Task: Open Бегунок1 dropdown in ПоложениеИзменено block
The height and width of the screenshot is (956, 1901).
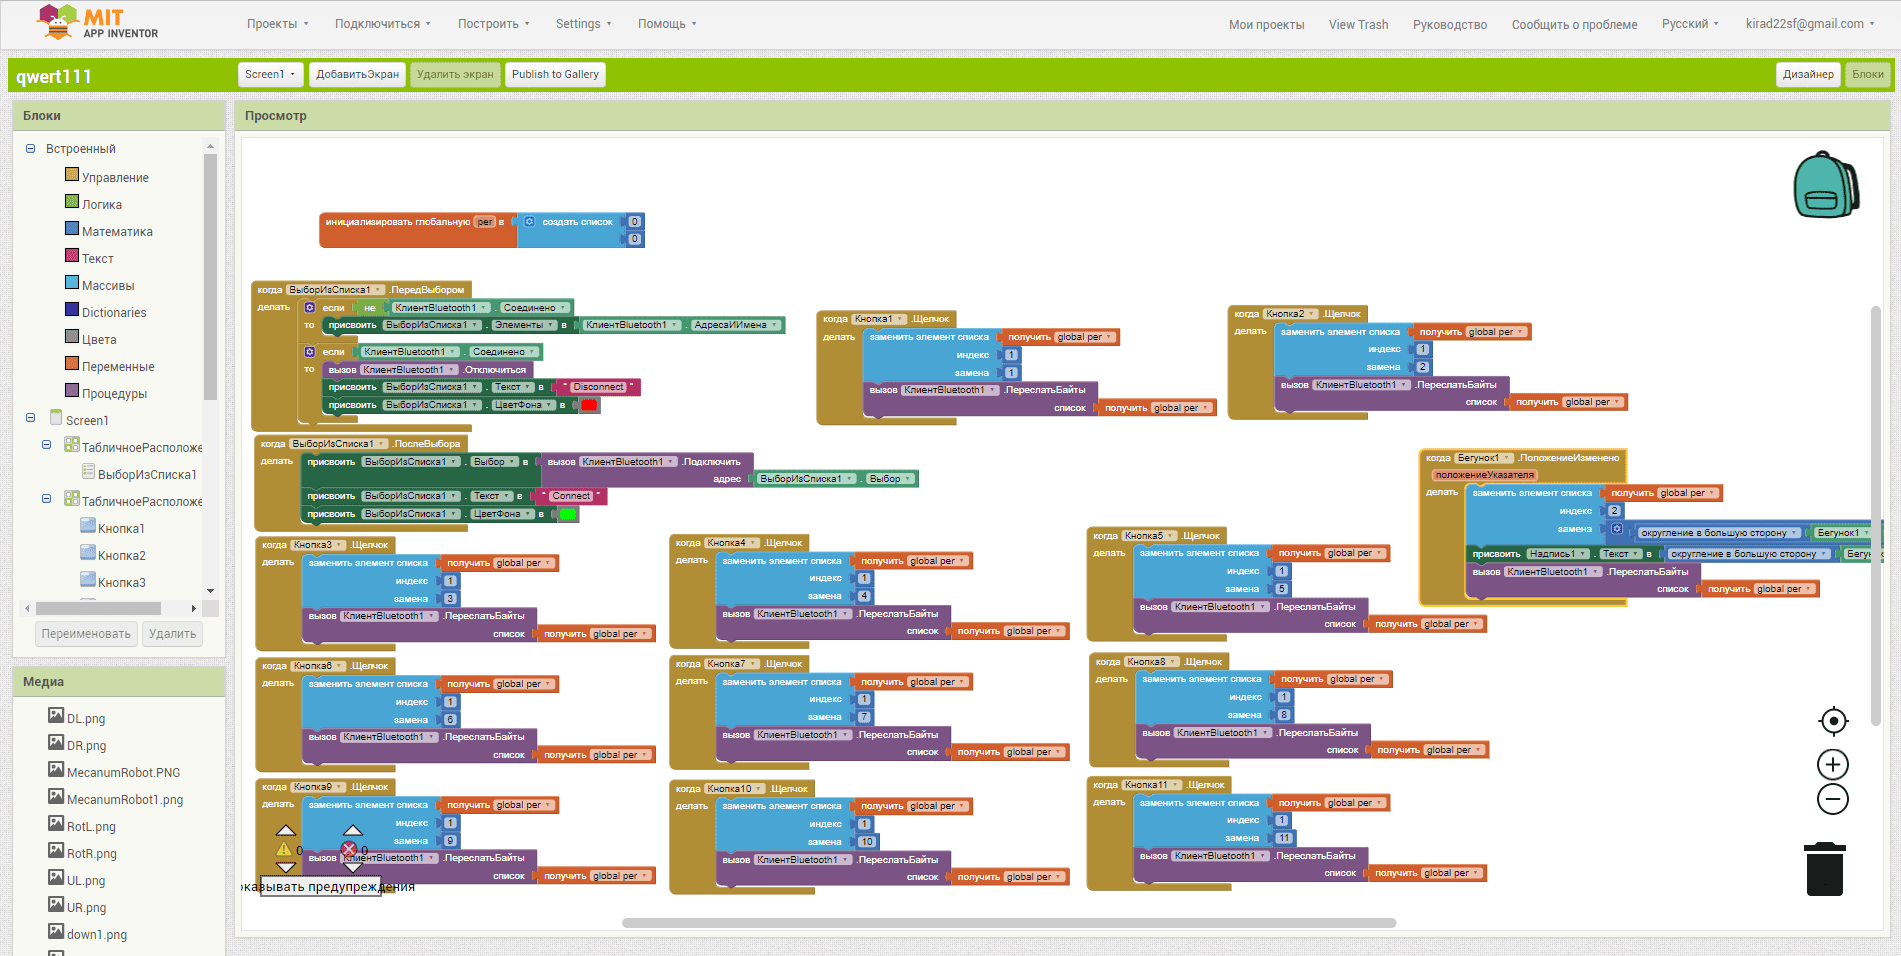Action: [1484, 458]
